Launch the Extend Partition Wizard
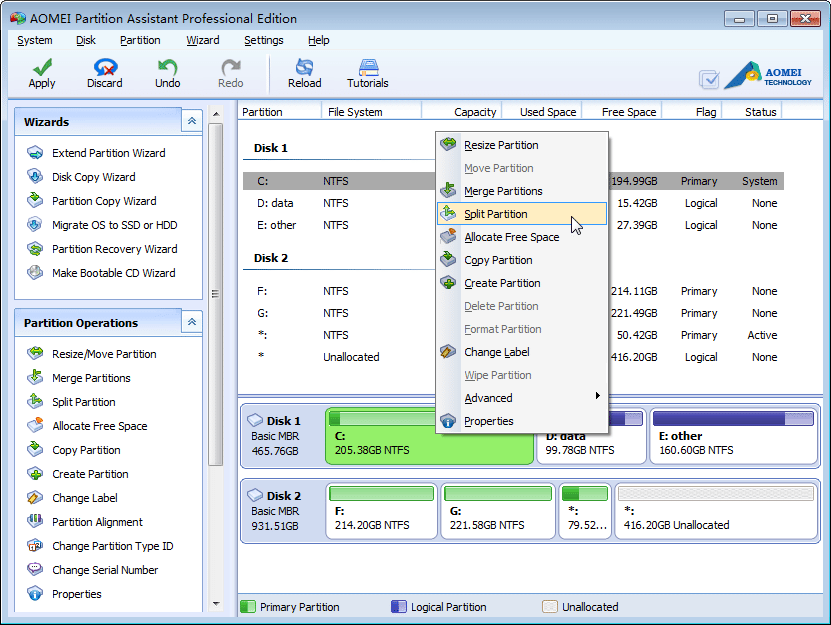Screen dimensions: 831x625 108,153
